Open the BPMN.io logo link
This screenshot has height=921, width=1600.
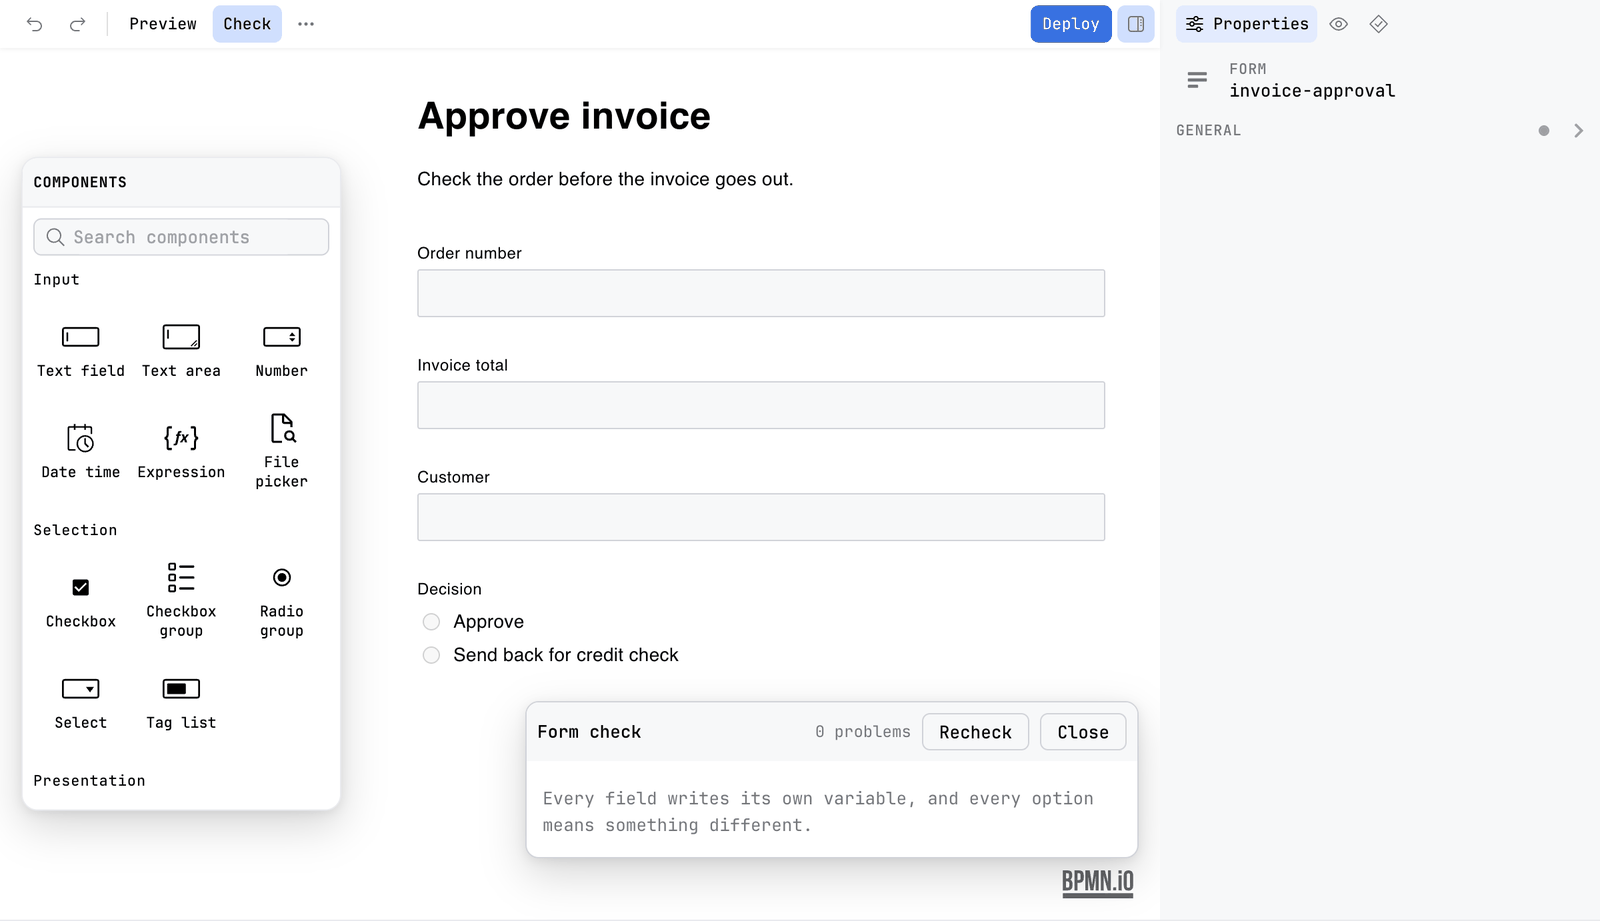(1097, 882)
